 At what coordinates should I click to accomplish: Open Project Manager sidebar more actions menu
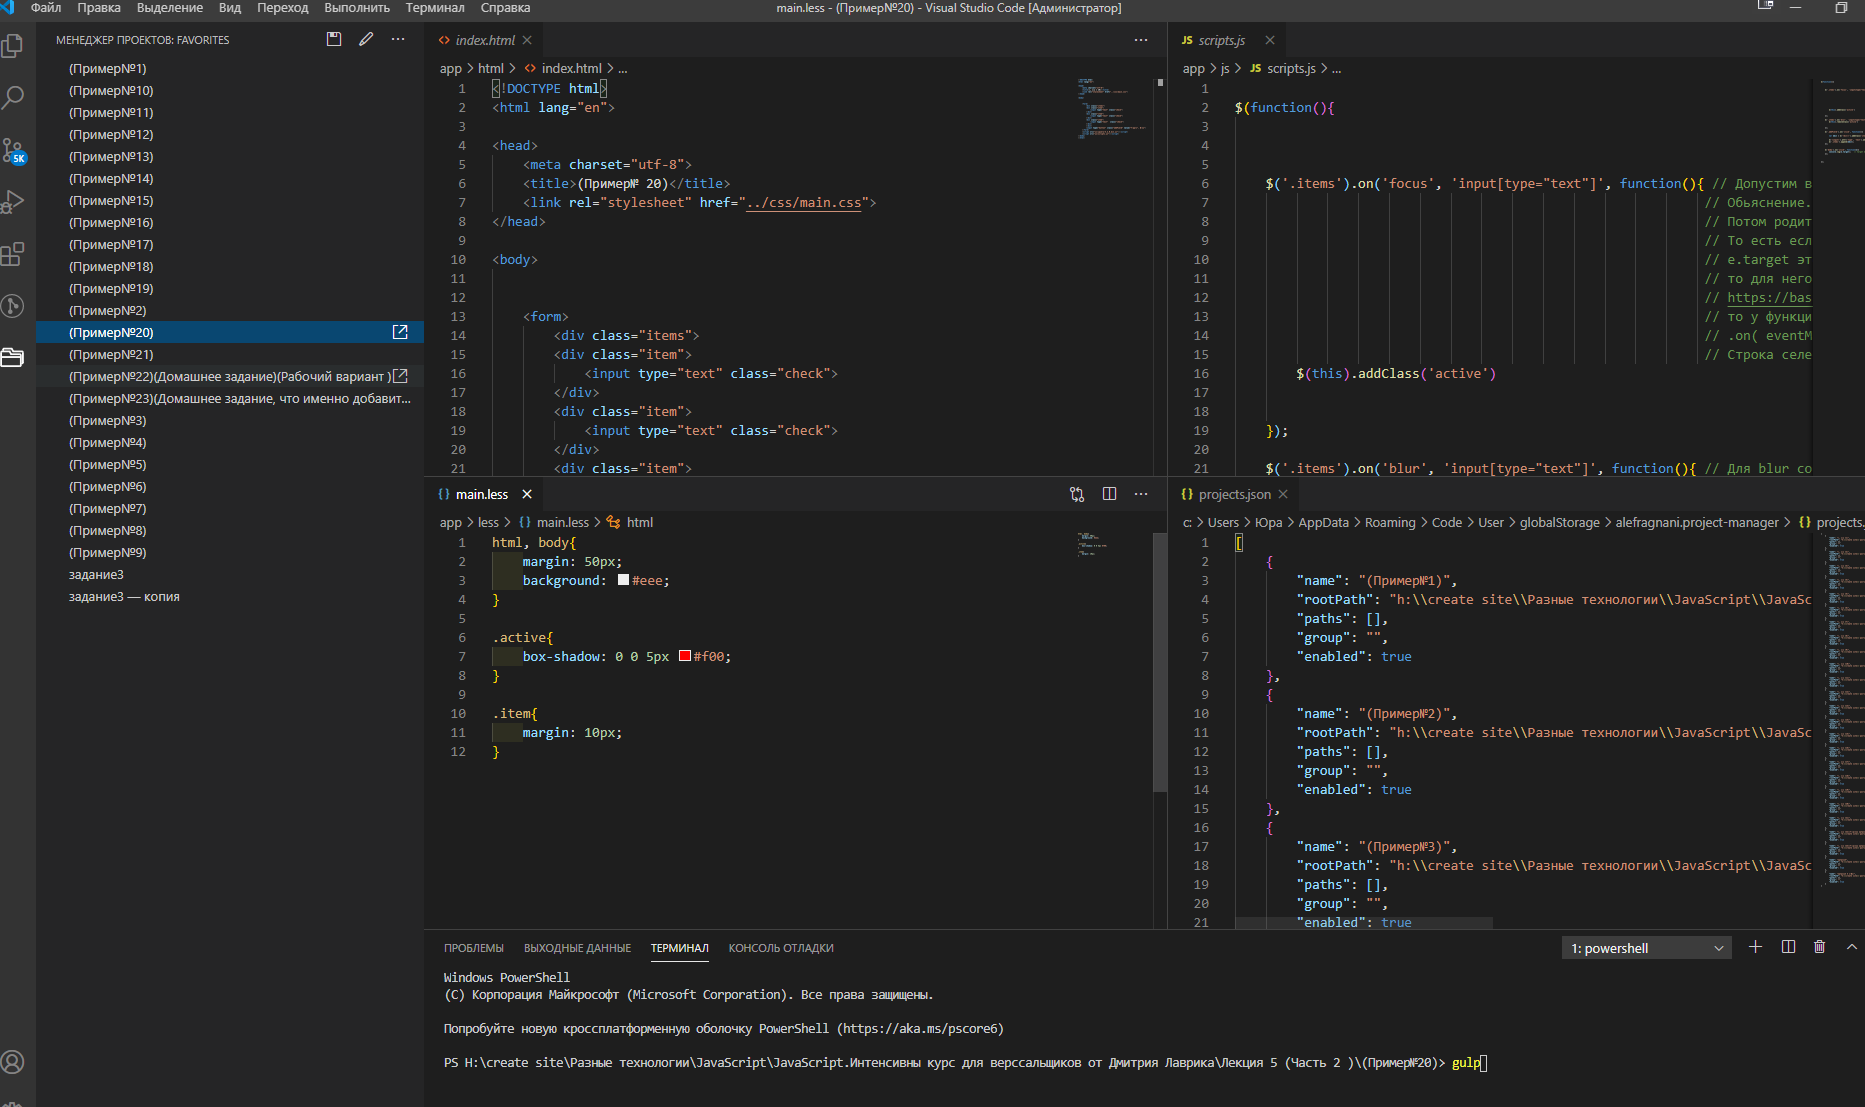[x=398, y=39]
